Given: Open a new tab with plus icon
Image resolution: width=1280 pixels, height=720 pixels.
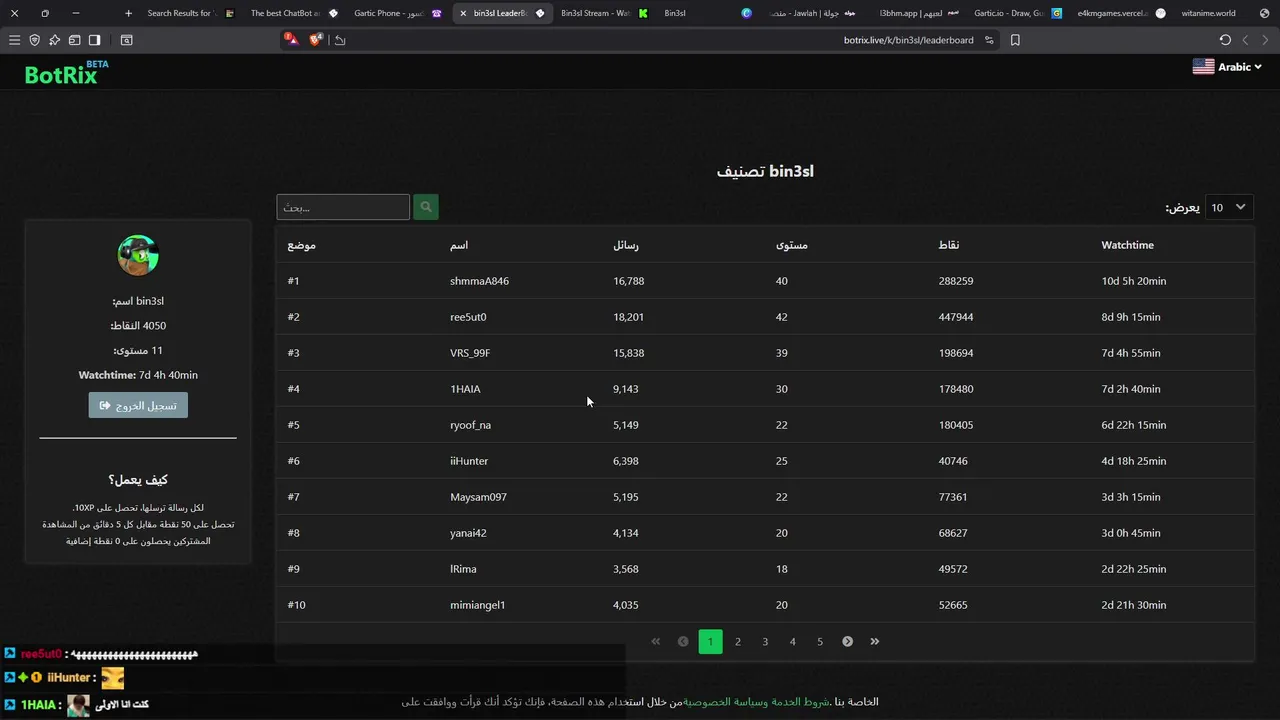Looking at the screenshot, I should (x=128, y=13).
